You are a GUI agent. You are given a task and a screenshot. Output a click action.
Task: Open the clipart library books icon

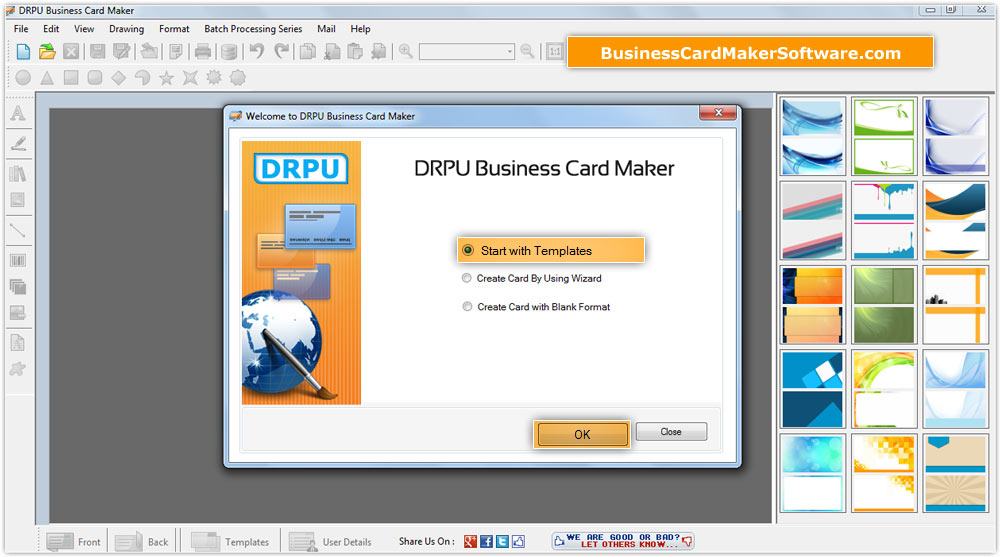[18, 173]
